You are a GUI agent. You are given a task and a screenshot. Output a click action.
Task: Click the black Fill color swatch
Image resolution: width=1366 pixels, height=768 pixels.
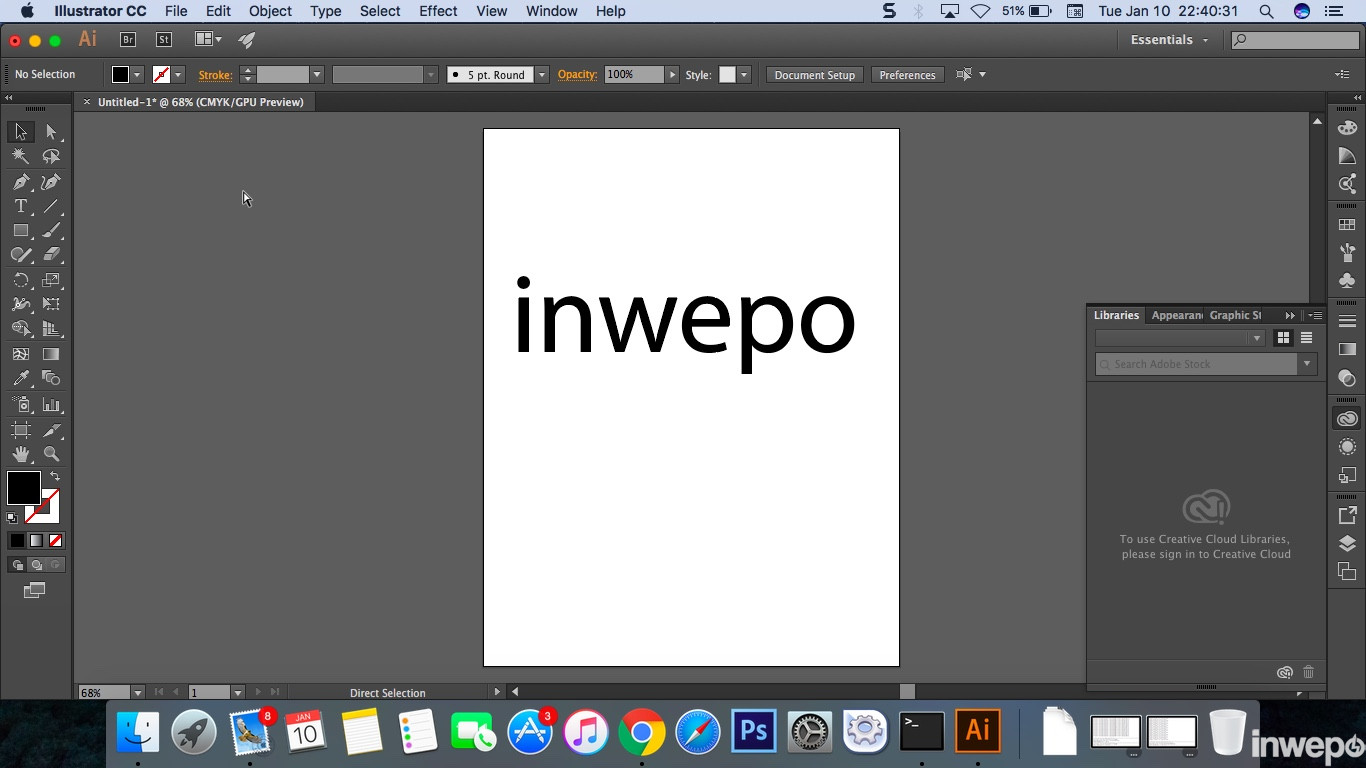[x=23, y=488]
